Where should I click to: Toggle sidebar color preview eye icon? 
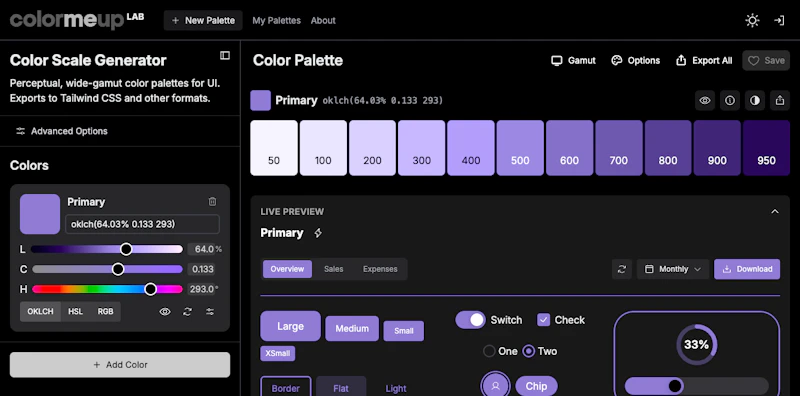coord(165,311)
